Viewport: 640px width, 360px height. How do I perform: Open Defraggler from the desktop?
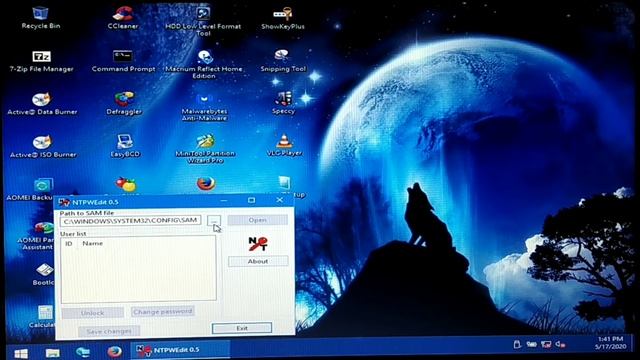click(124, 104)
